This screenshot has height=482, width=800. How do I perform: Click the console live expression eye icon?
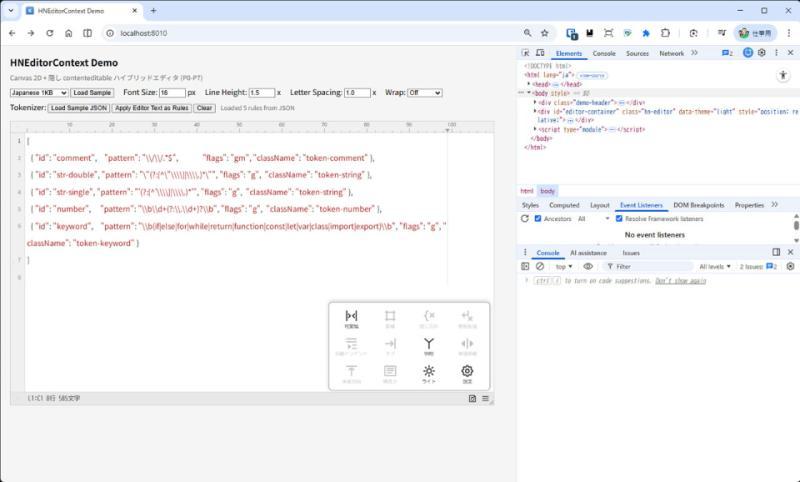[x=588, y=267]
